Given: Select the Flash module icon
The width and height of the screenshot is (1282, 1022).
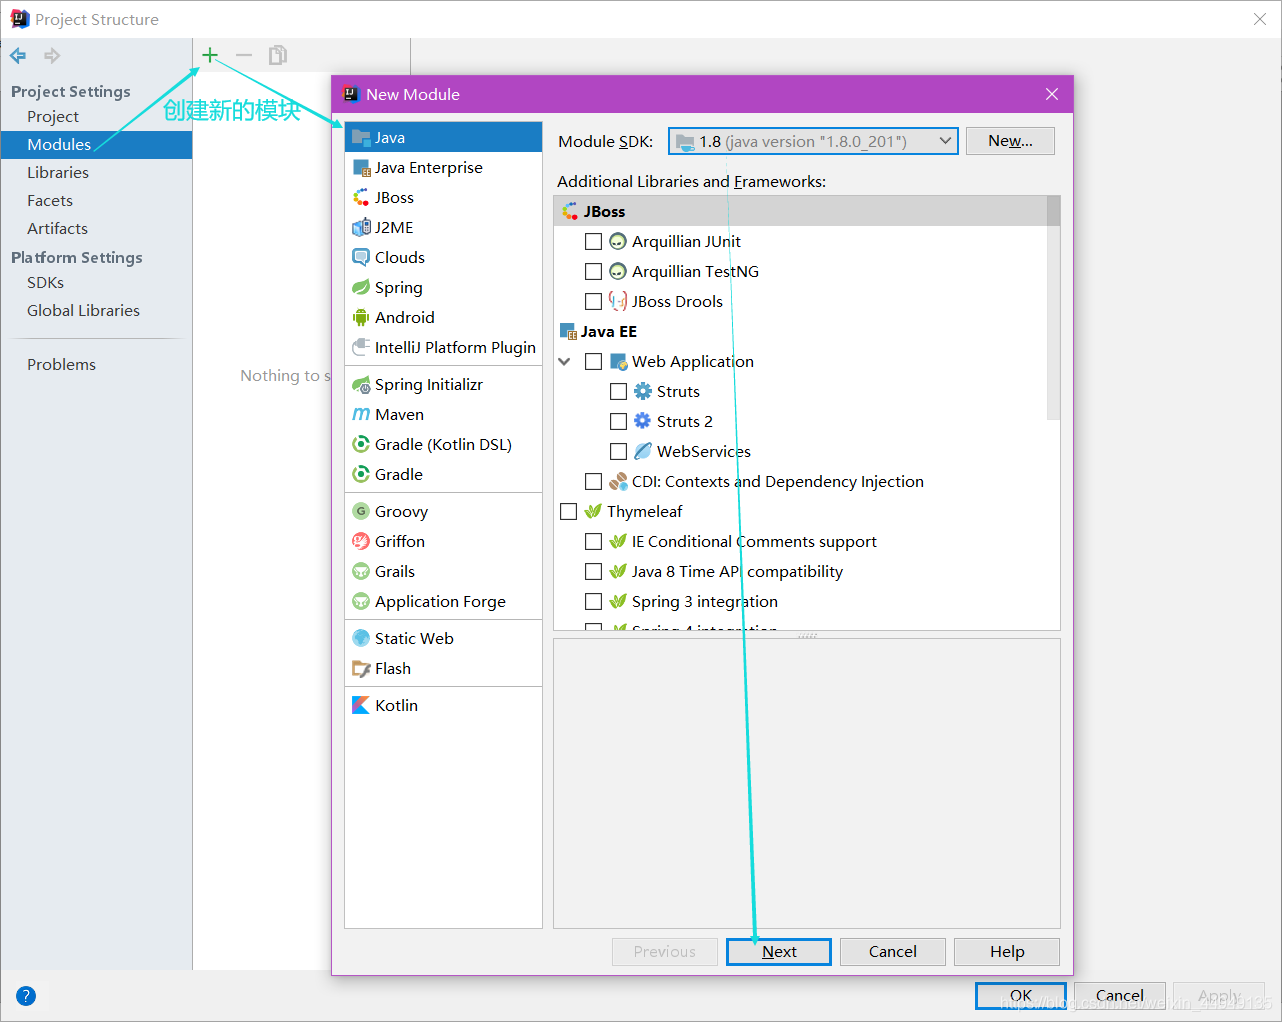Looking at the screenshot, I should (361, 668).
